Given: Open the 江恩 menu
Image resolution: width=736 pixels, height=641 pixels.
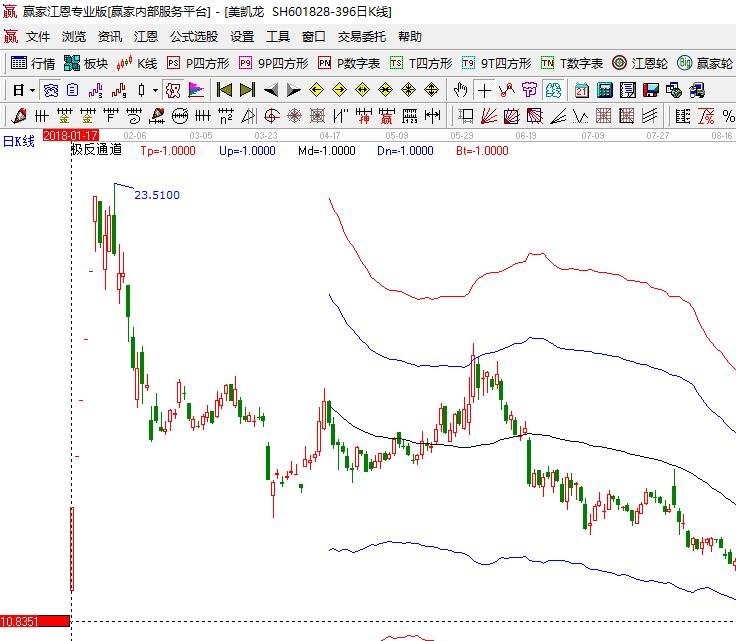Looking at the screenshot, I should click(x=146, y=37).
